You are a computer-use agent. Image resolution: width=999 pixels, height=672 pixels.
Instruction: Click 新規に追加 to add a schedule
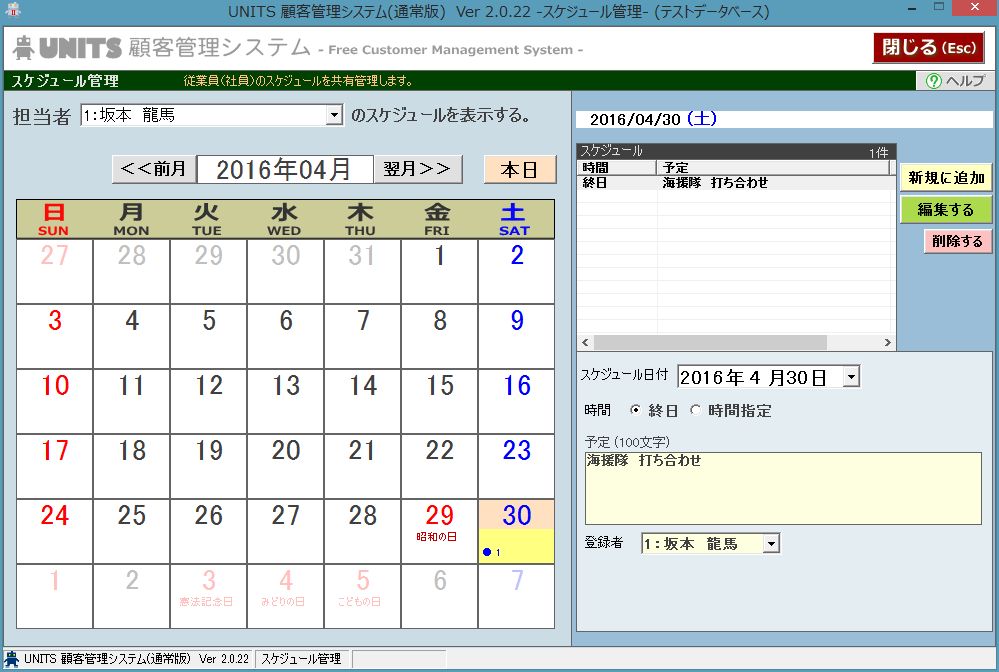click(946, 178)
